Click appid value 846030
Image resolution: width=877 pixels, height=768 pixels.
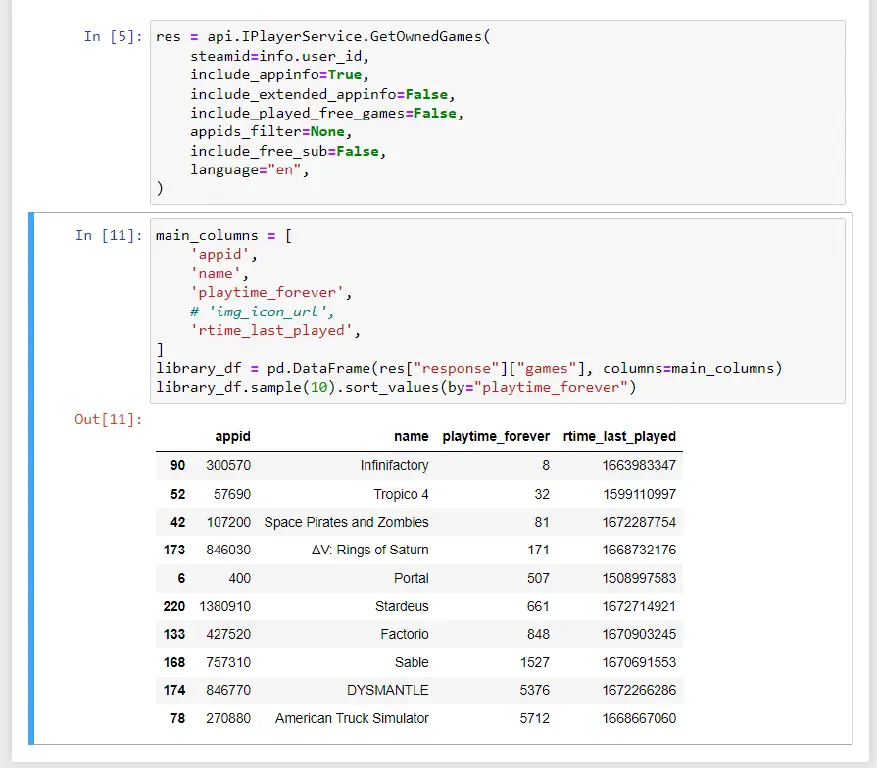tap(228, 550)
